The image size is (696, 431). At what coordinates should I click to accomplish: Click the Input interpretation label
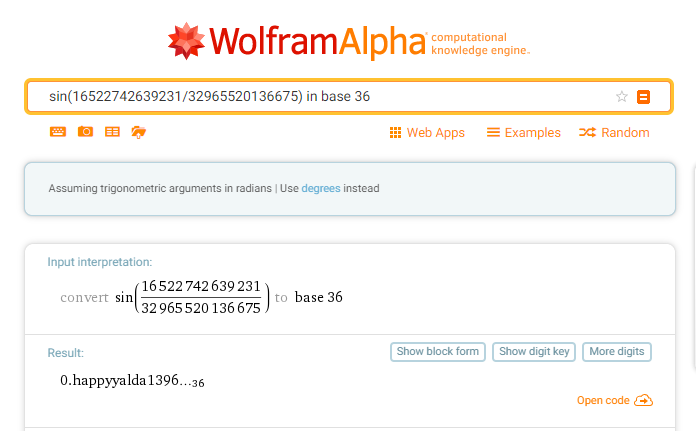pos(99,262)
